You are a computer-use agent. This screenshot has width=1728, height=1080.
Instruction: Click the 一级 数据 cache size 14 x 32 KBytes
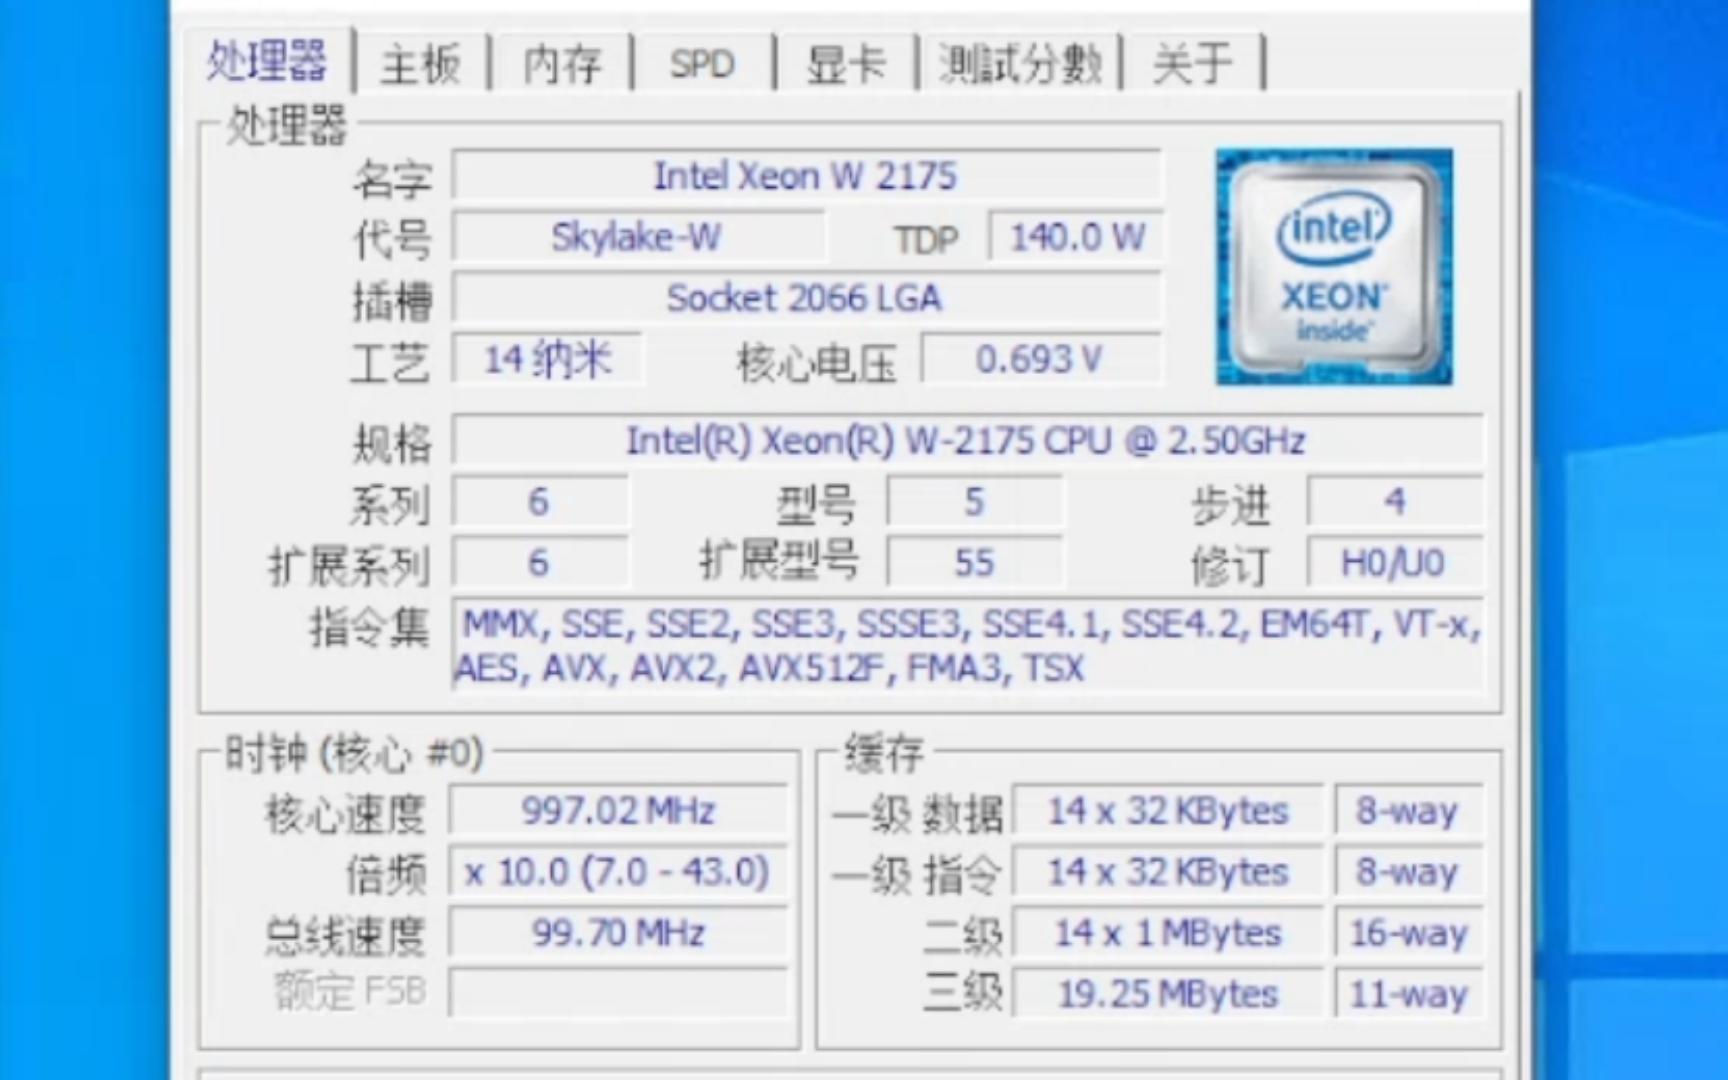tap(1168, 810)
